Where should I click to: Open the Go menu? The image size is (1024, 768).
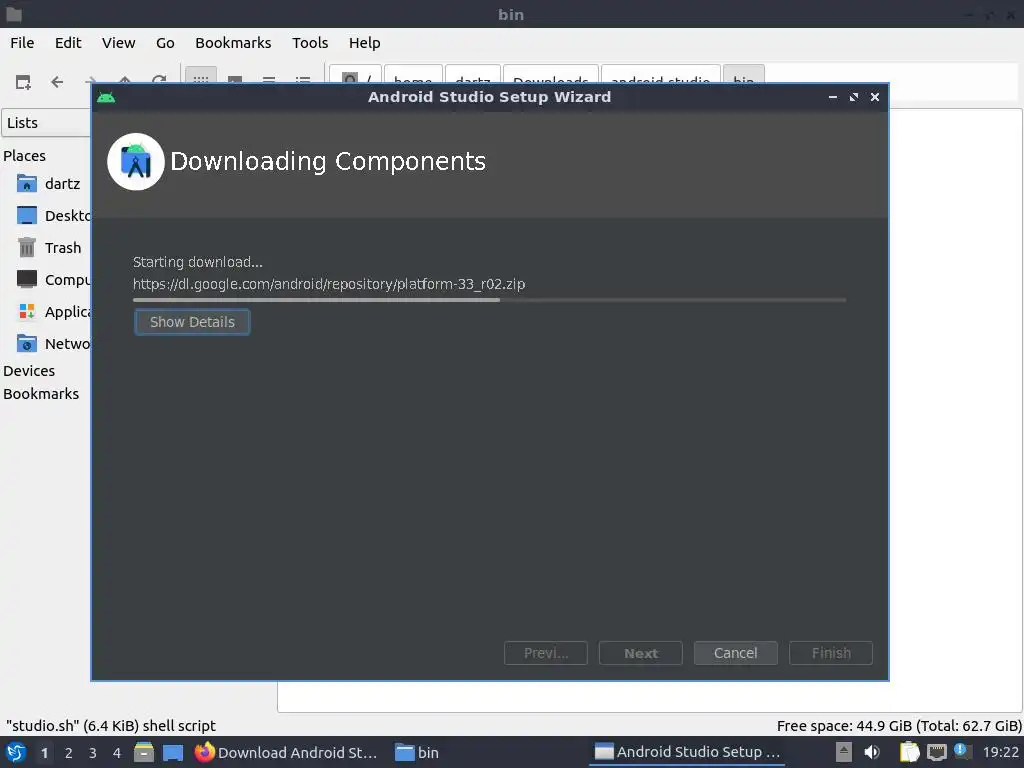point(165,43)
